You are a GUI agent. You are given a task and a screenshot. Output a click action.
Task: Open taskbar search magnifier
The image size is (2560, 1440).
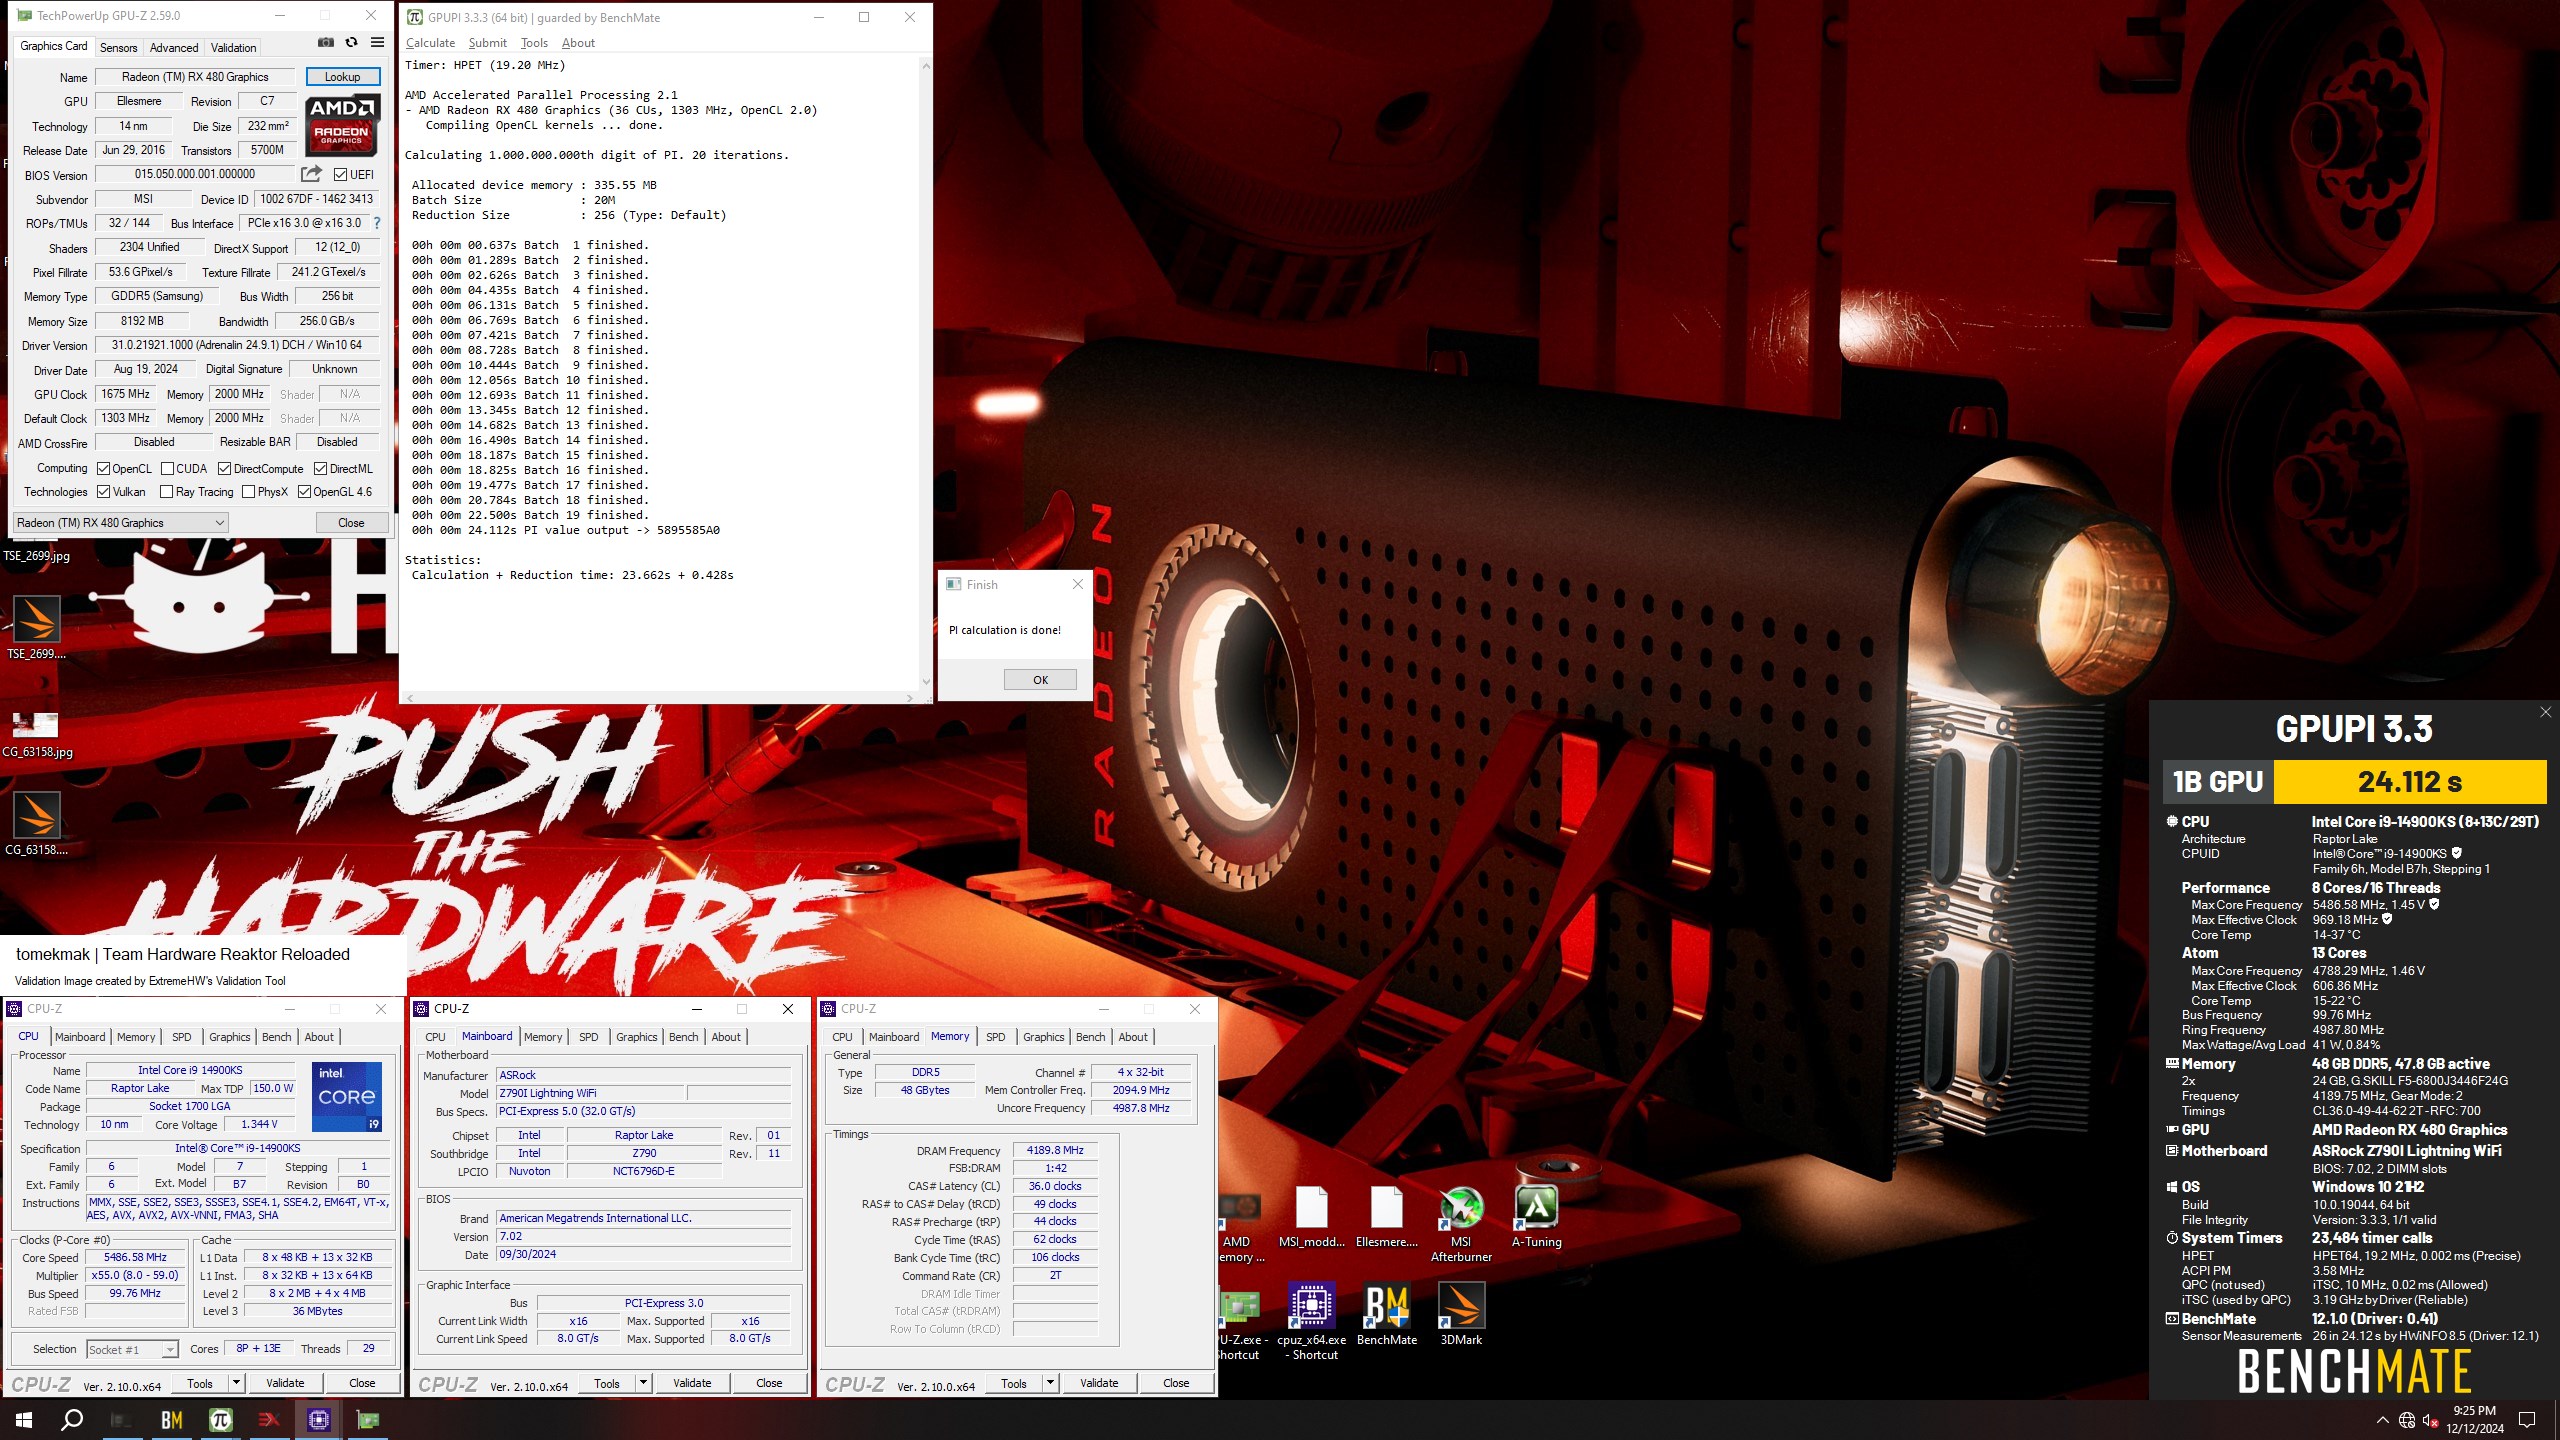point(72,1420)
